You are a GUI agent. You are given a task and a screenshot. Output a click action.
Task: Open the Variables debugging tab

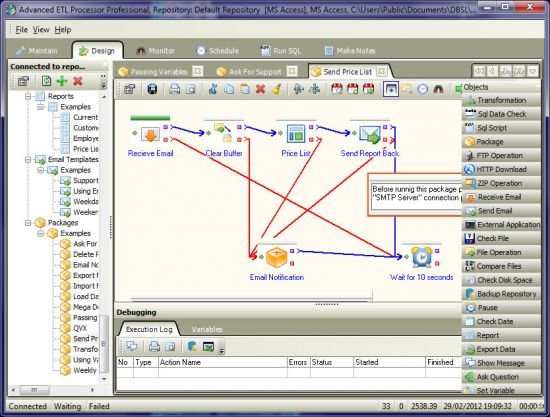[x=207, y=329]
